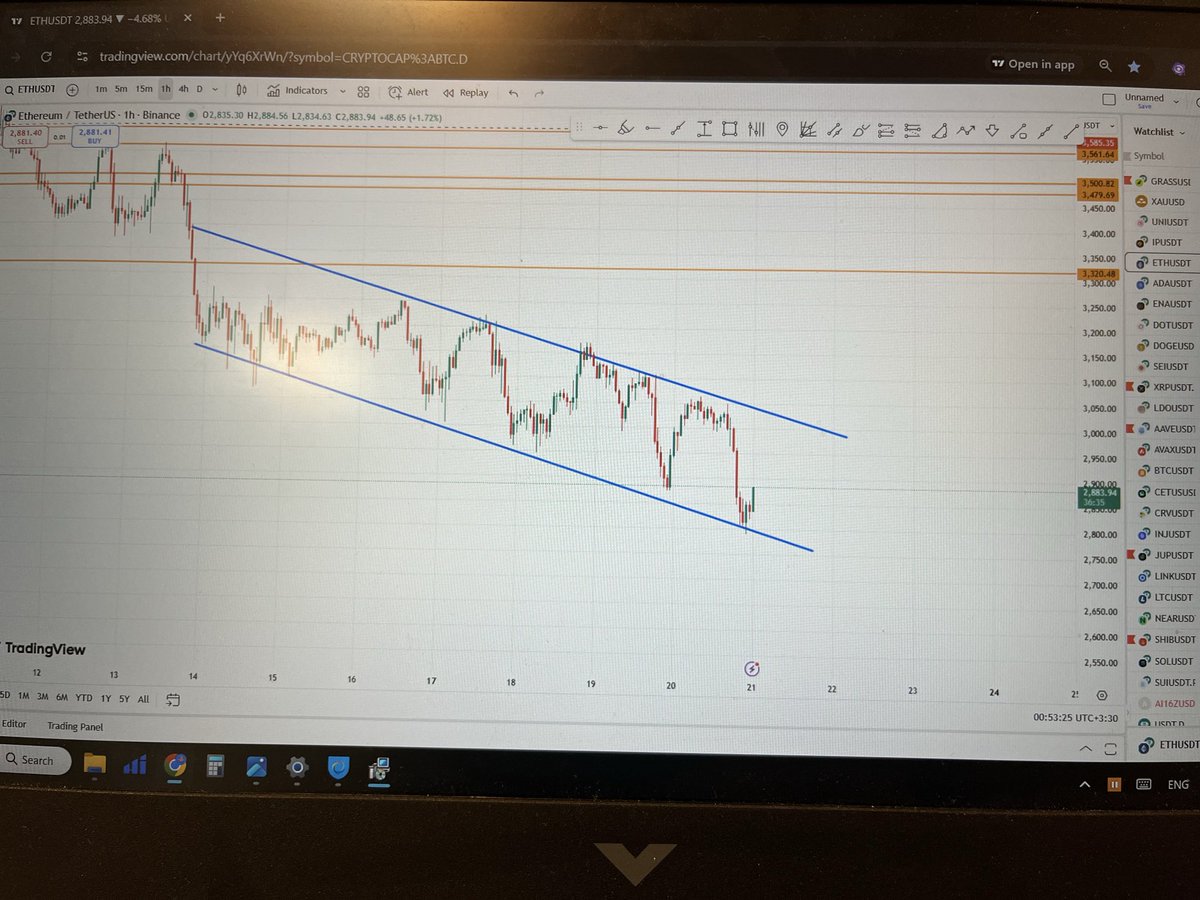Select the location pin marker tool
This screenshot has width=1200, height=900.
tap(782, 128)
